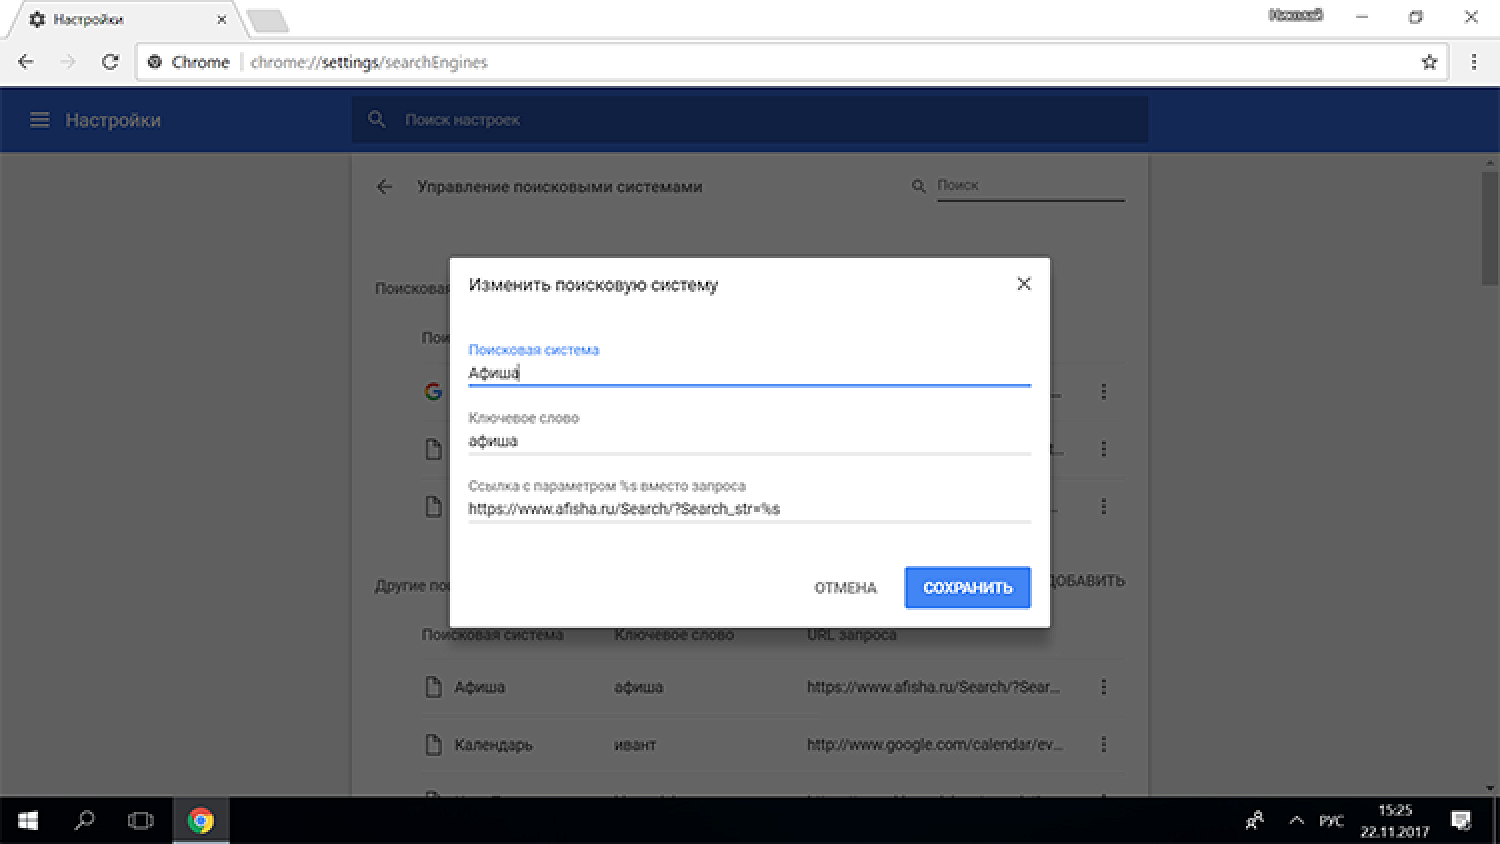Click the Календарь entry name
Image resolution: width=1500 pixels, height=844 pixels.
493,745
